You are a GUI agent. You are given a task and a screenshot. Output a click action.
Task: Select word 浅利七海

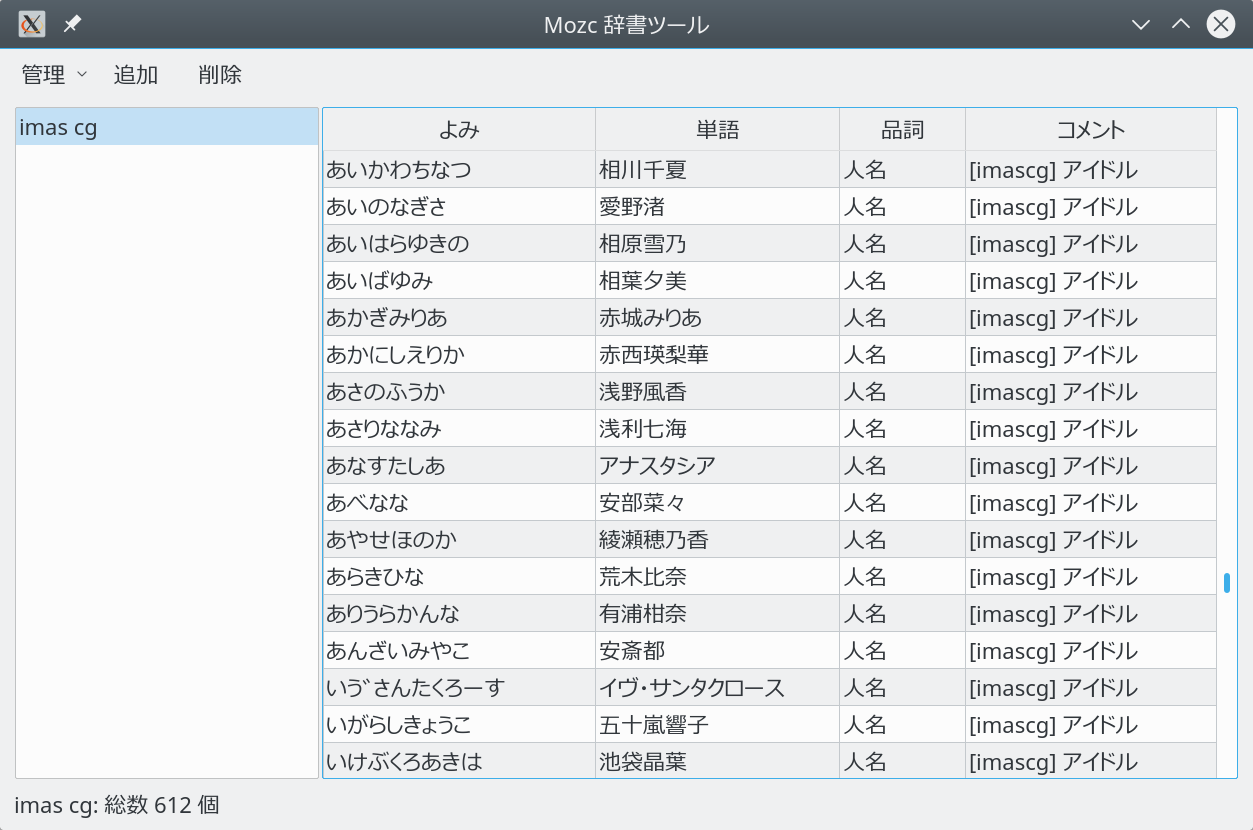pos(718,429)
